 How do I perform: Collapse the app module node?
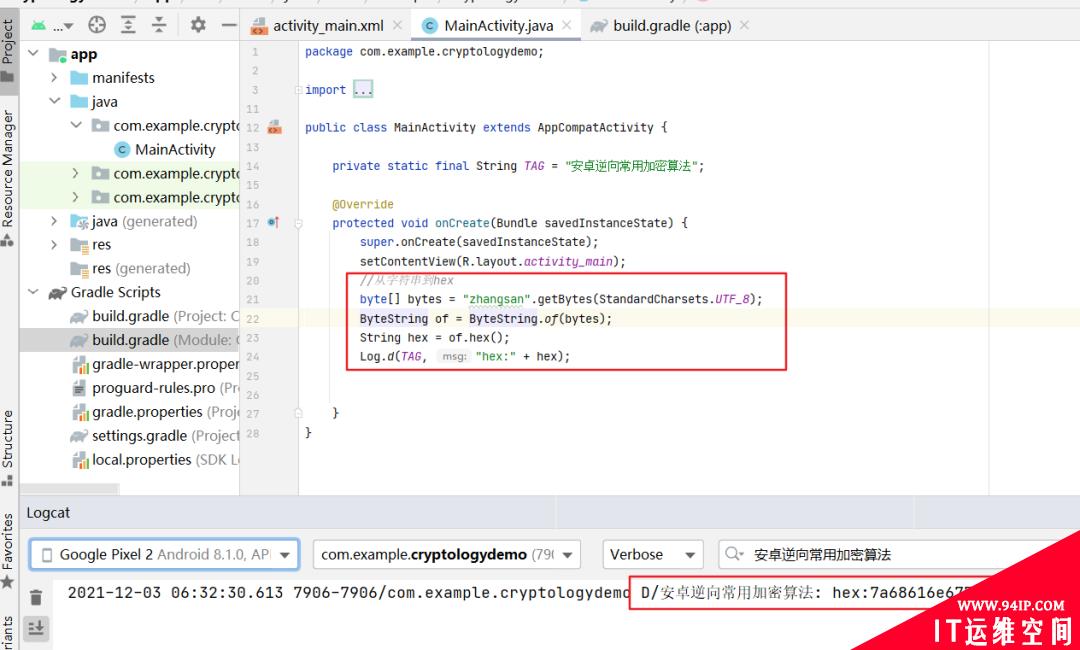pos(33,54)
